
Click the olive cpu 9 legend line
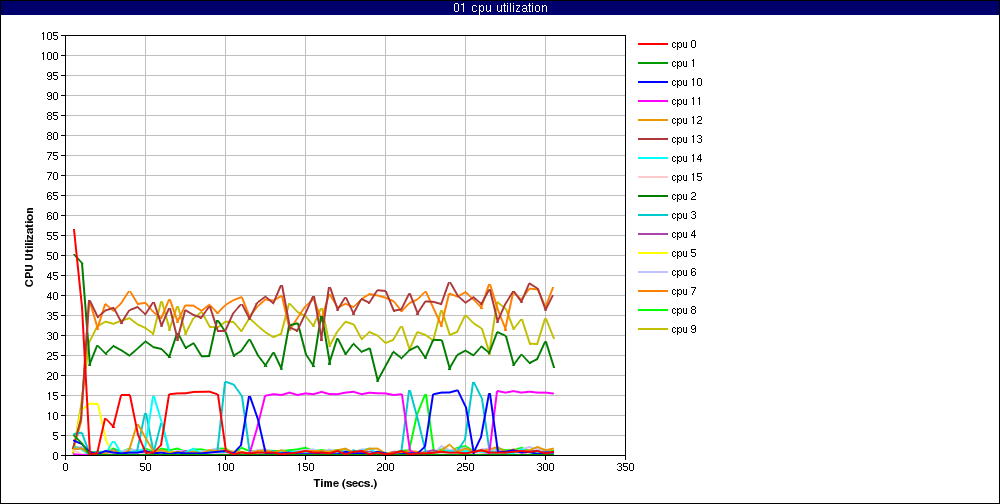point(652,329)
